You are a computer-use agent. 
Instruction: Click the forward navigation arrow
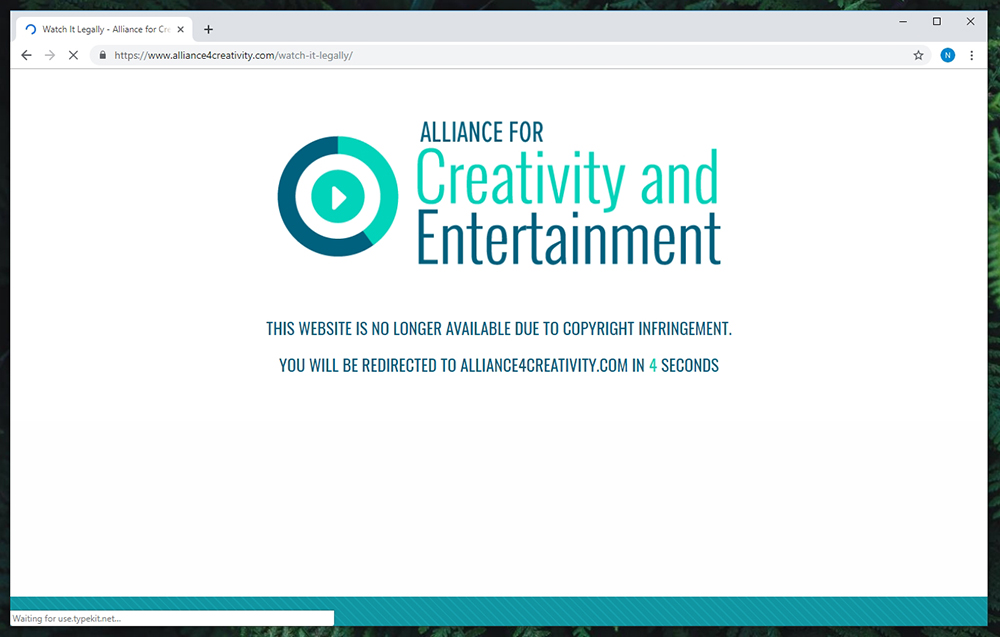click(50, 55)
